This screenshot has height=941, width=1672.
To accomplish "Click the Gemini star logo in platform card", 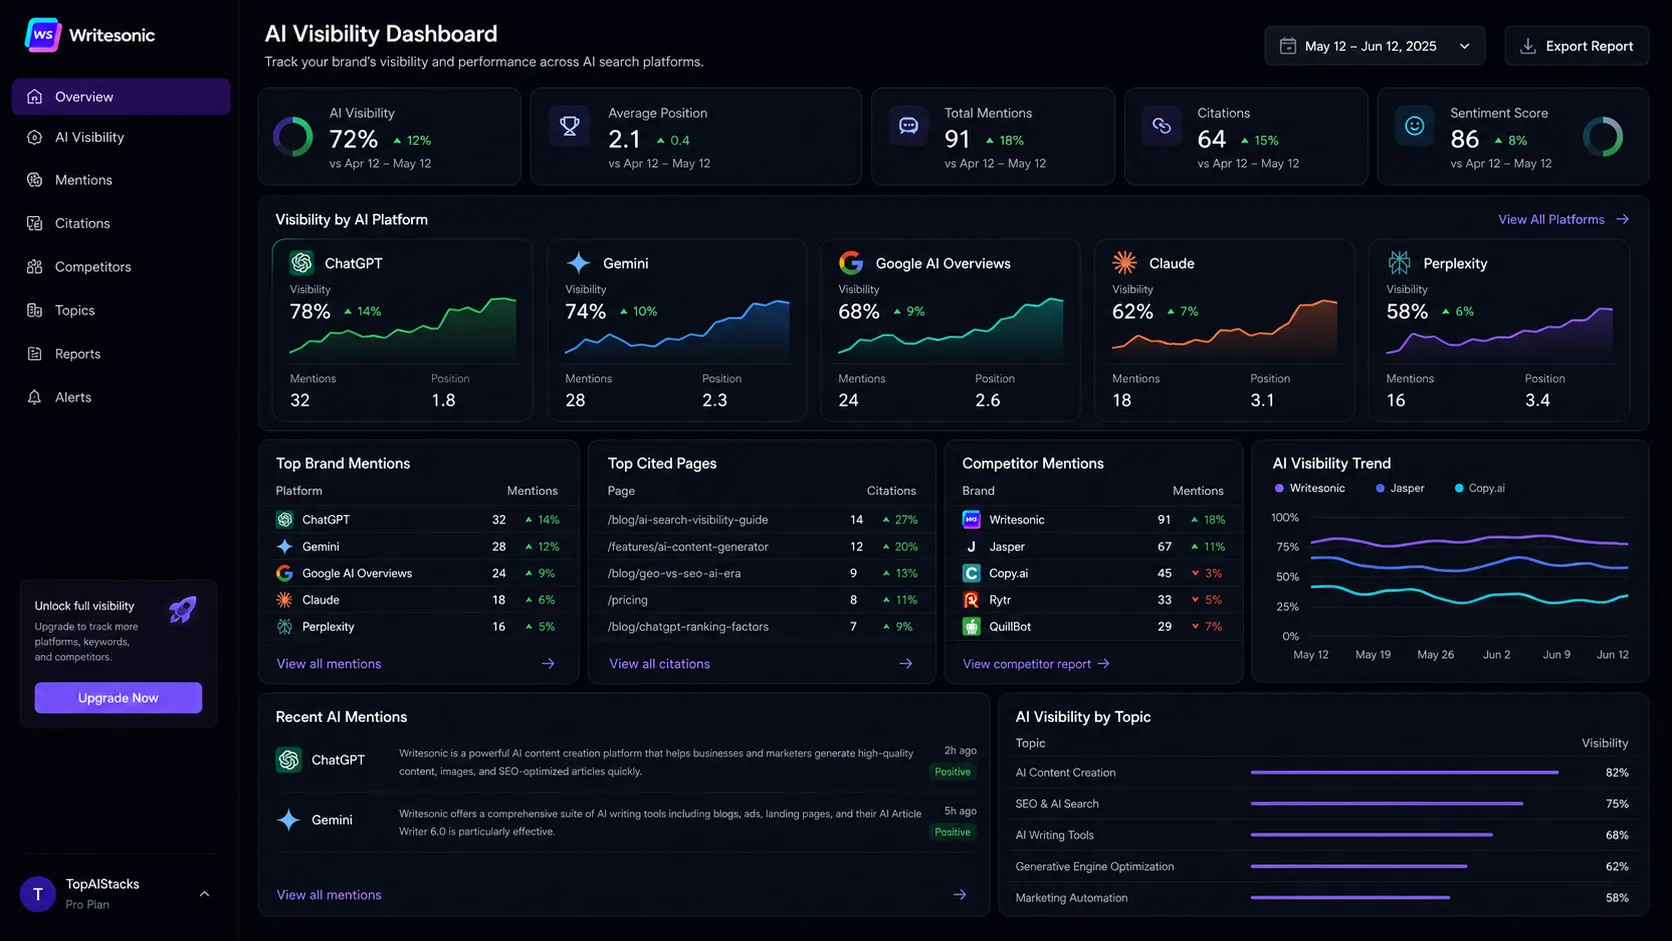I will pos(578,263).
